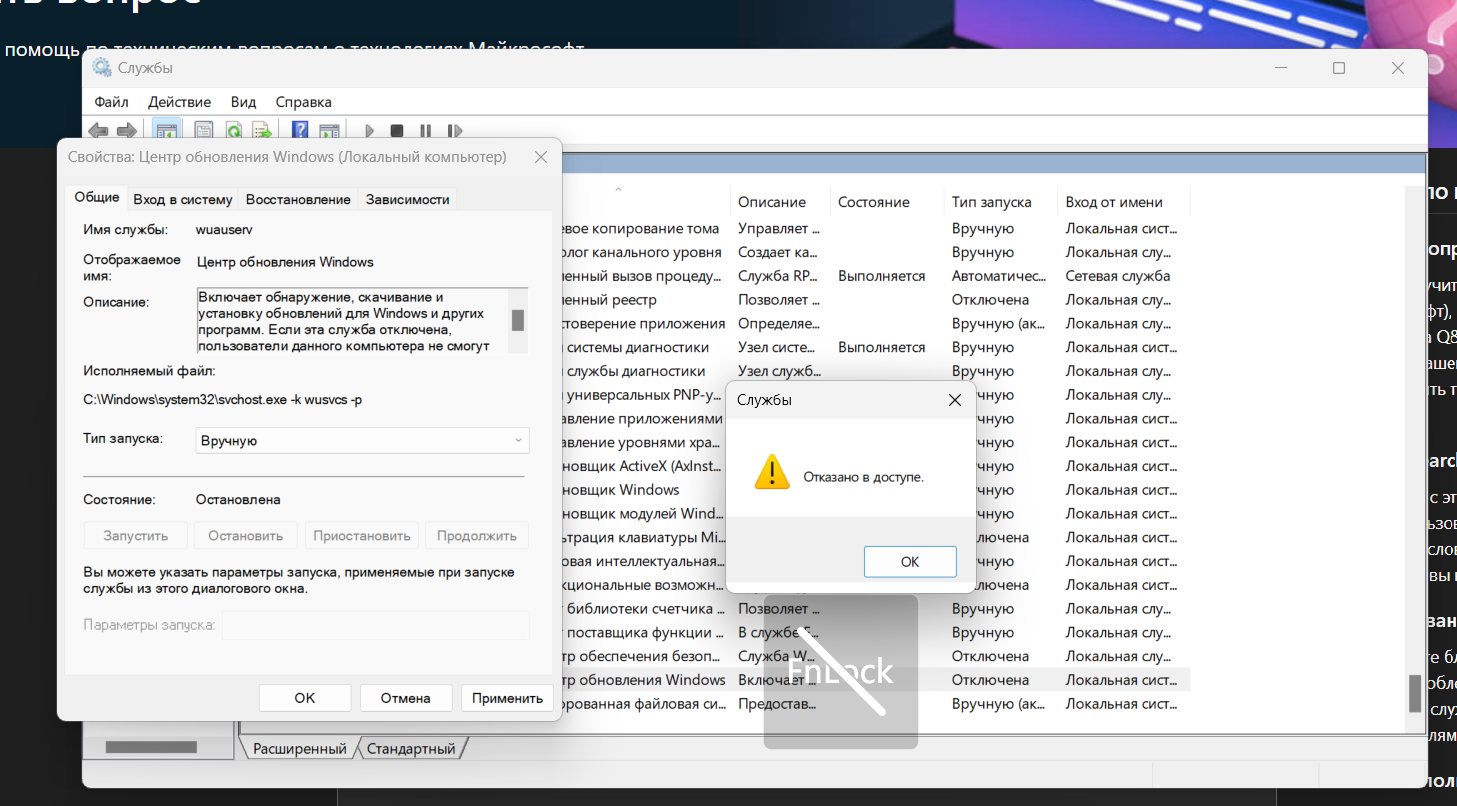Open Help using the blue question-mark icon
This screenshot has height=806, width=1457.
tap(299, 131)
